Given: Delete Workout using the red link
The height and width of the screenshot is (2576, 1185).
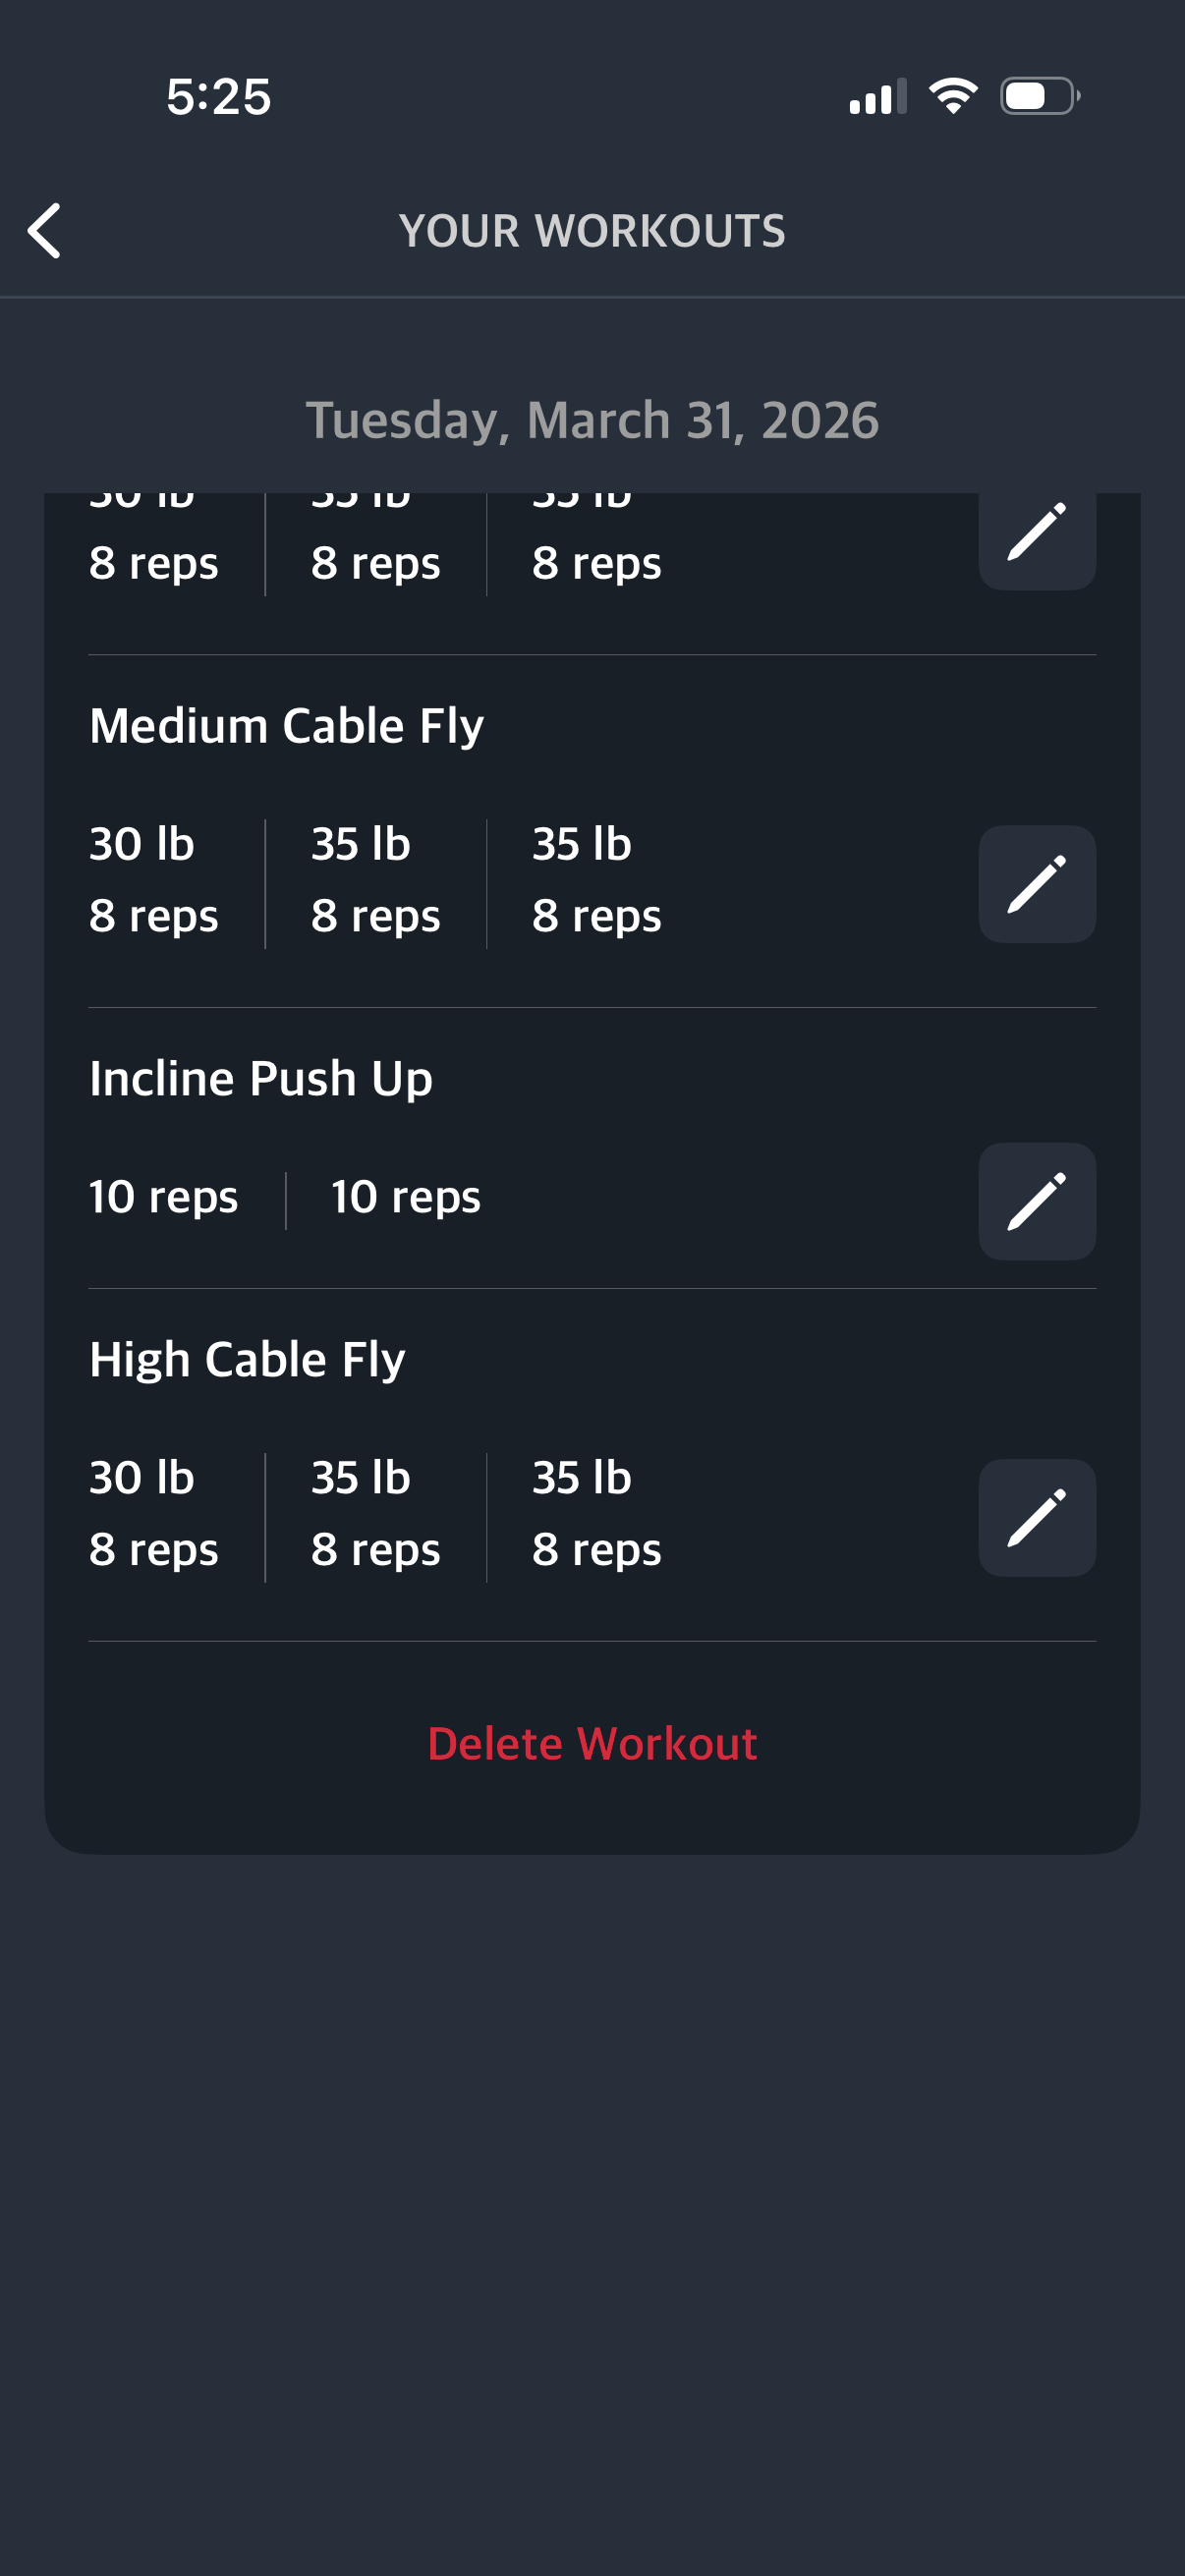Looking at the screenshot, I should [x=592, y=1744].
